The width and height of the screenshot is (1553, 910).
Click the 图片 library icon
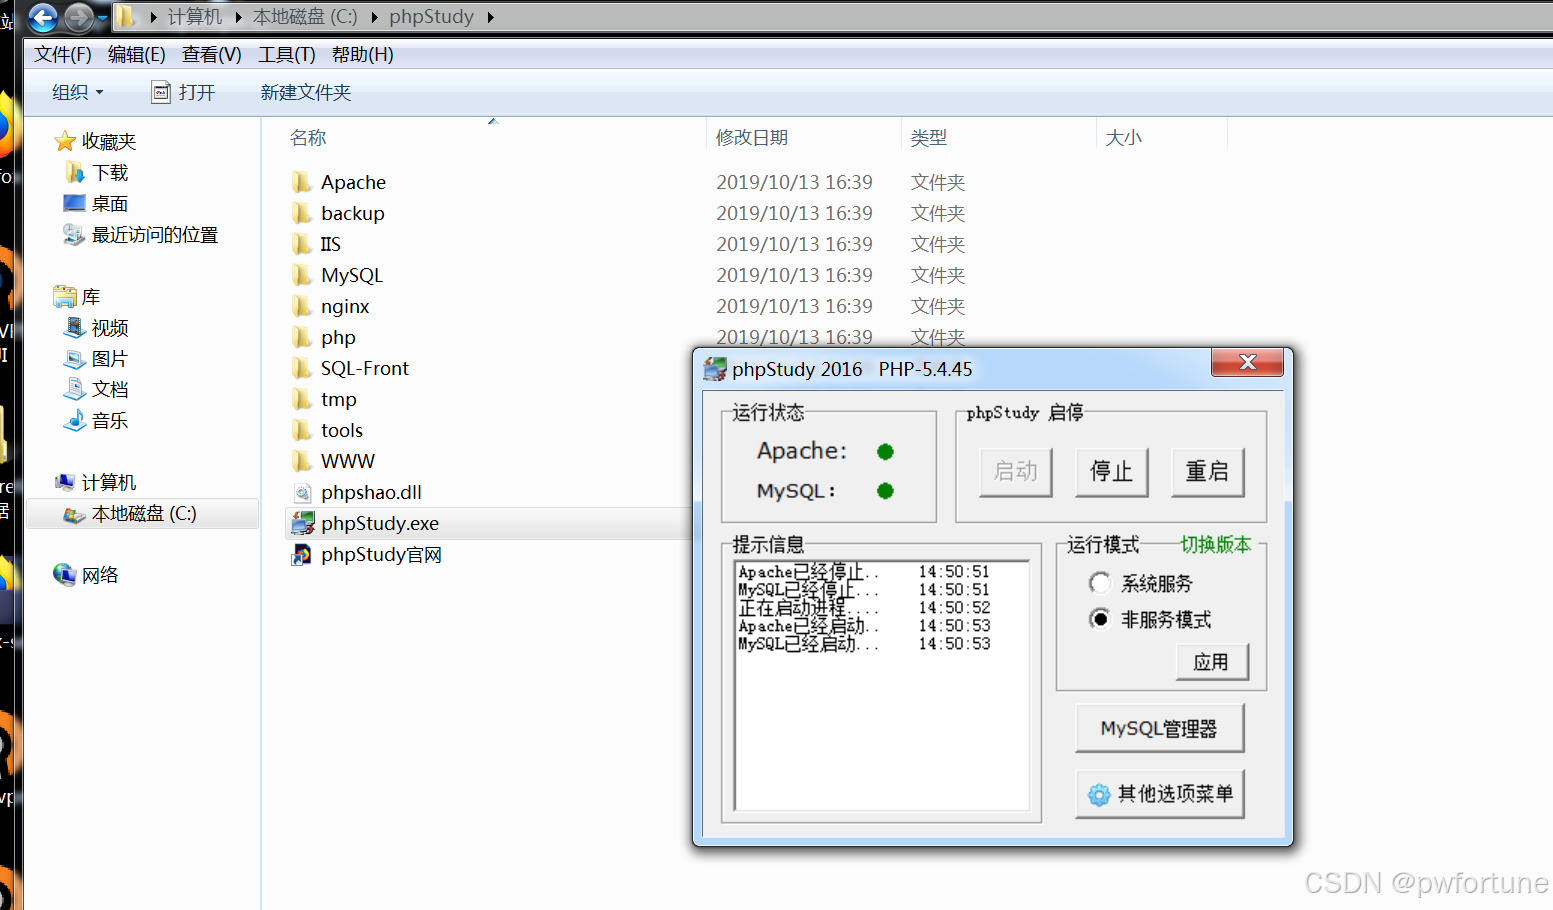pyautogui.click(x=74, y=358)
